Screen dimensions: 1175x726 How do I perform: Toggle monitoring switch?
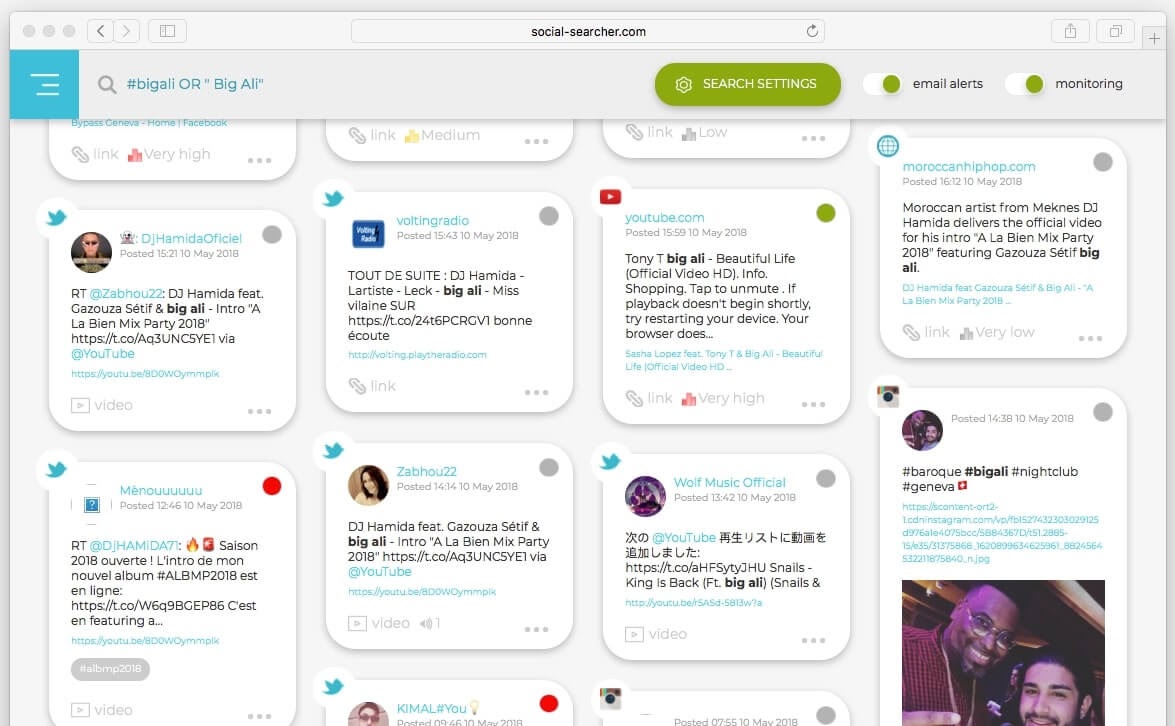(x=1025, y=84)
